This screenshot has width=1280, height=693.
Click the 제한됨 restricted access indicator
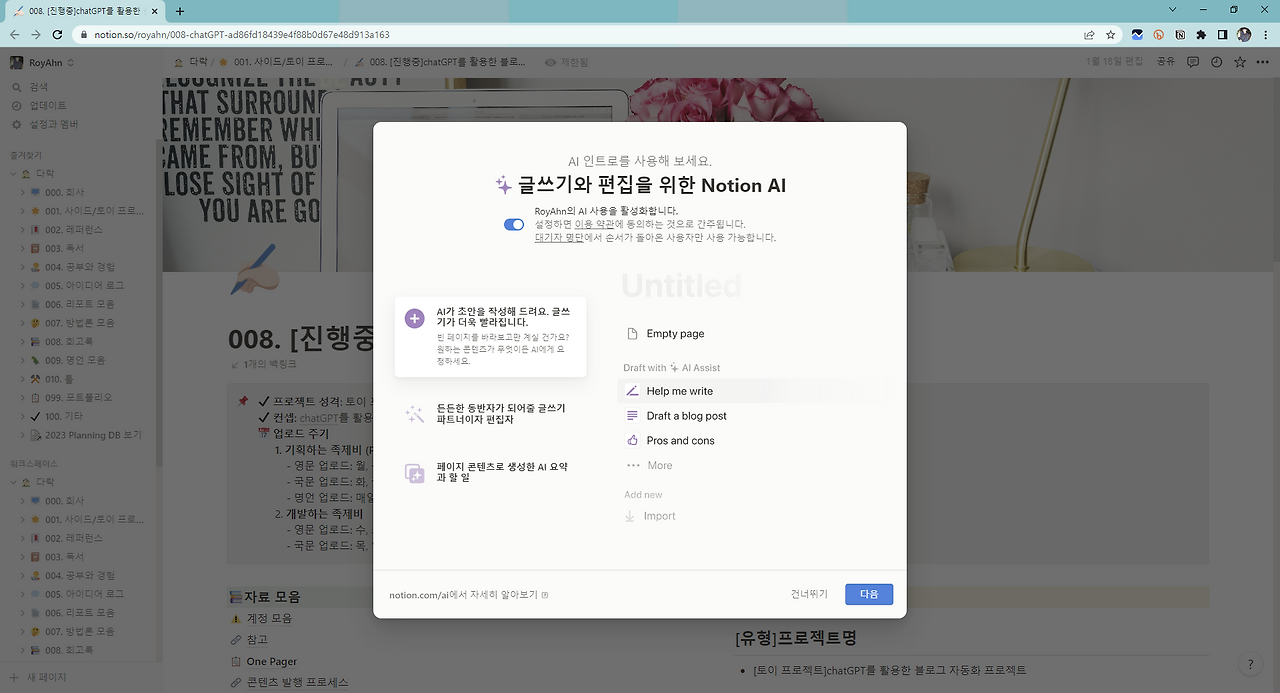567,62
